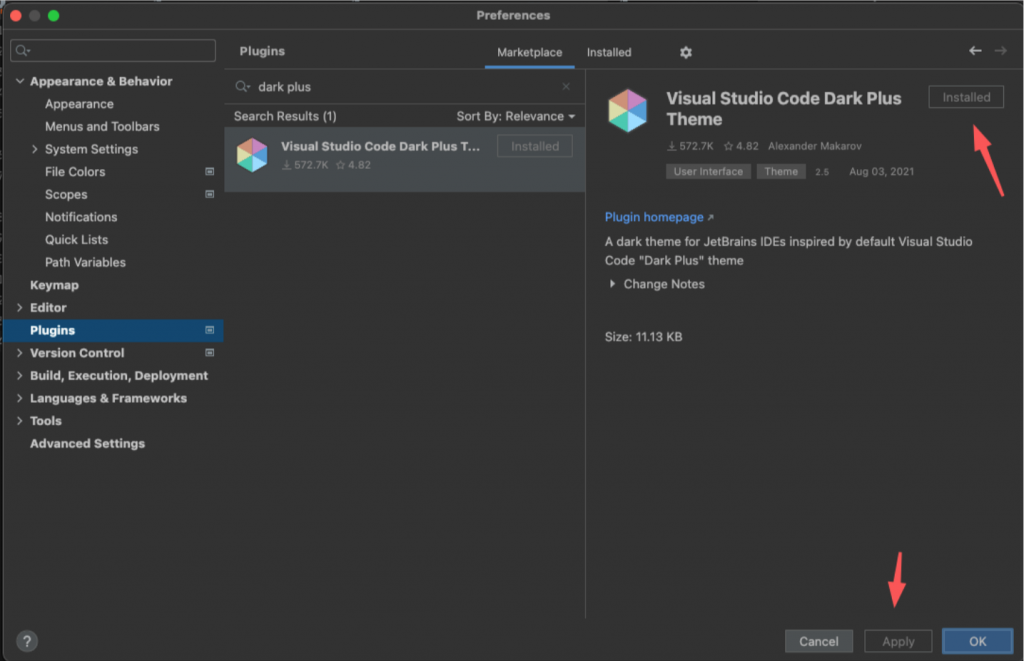Click the Size: 11.13 KB text
The image size is (1024, 661).
[x=643, y=337]
